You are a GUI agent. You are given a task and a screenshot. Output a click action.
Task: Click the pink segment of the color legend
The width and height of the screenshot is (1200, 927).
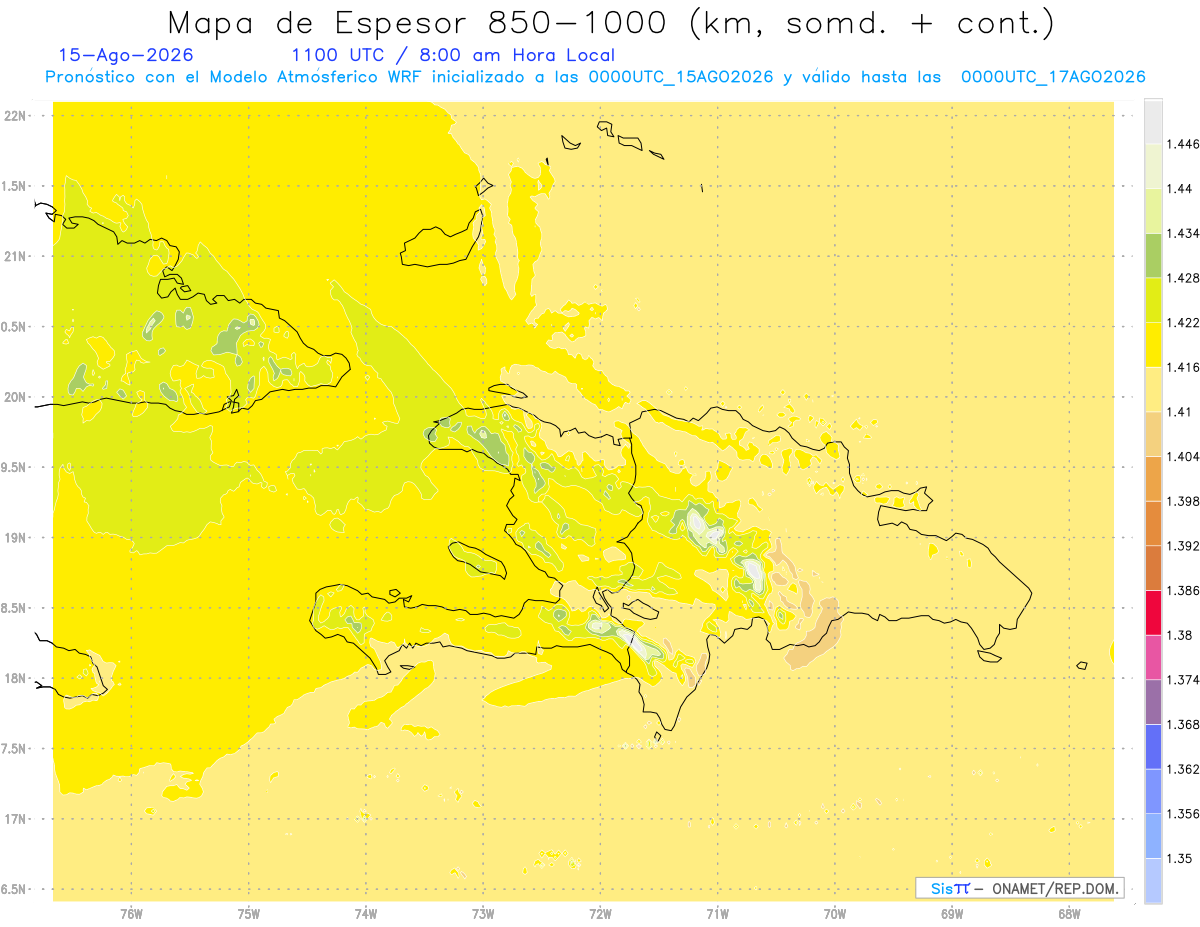pyautogui.click(x=1153, y=658)
